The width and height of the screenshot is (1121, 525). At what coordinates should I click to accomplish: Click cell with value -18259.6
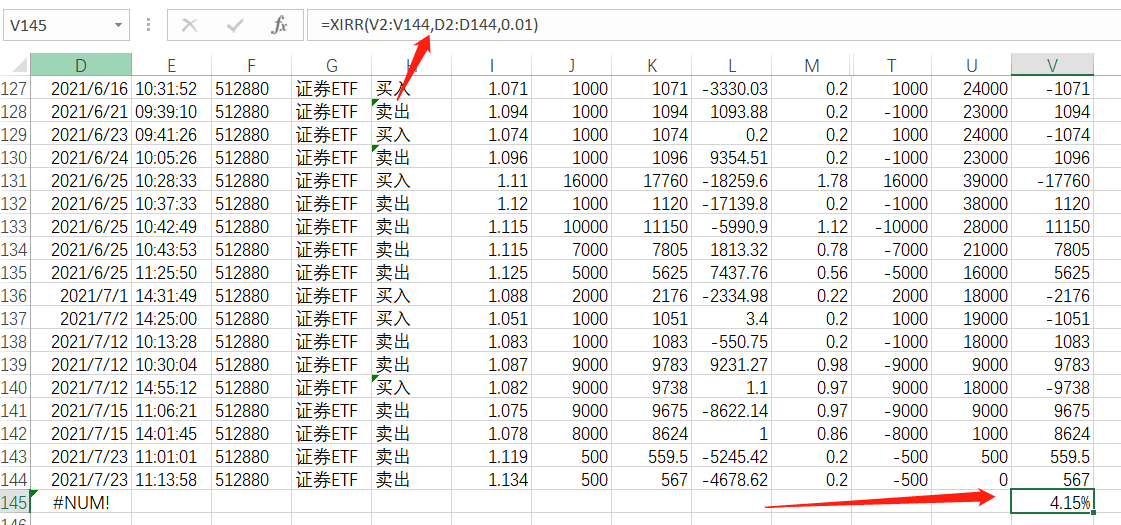tap(732, 180)
